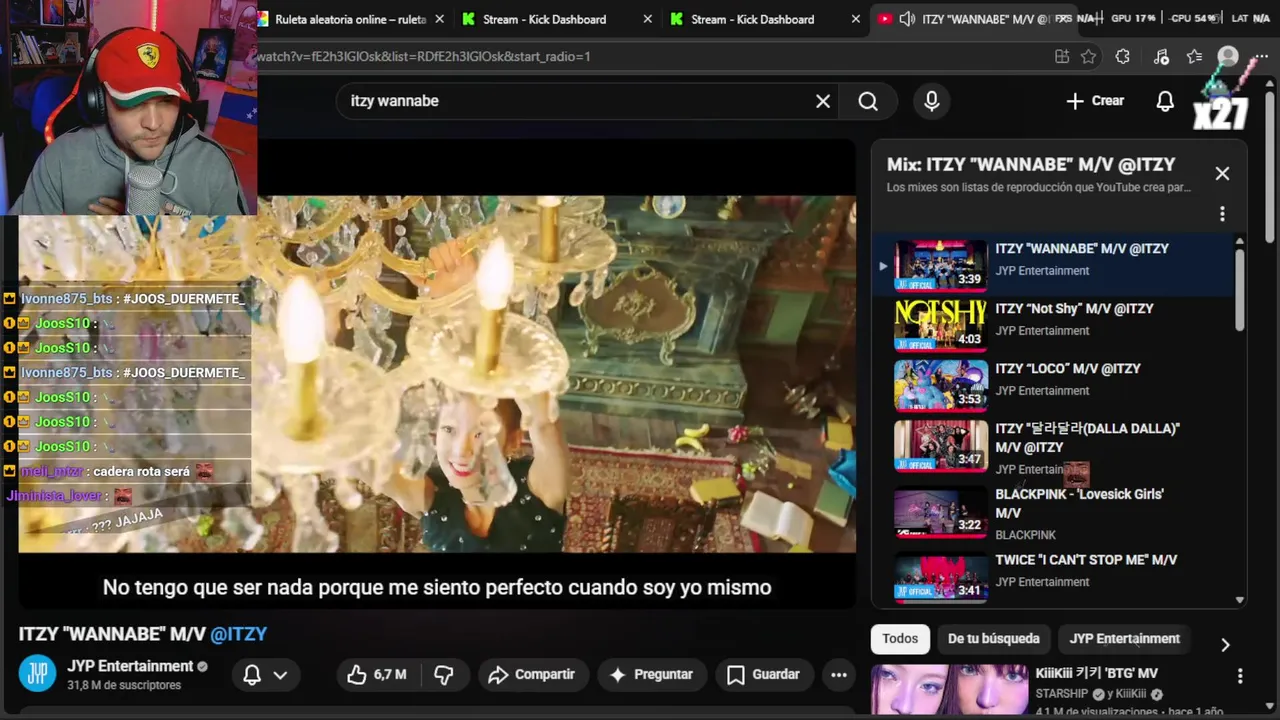1280x720 pixels.
Task: Save video with Guardar button
Action: [x=762, y=675]
